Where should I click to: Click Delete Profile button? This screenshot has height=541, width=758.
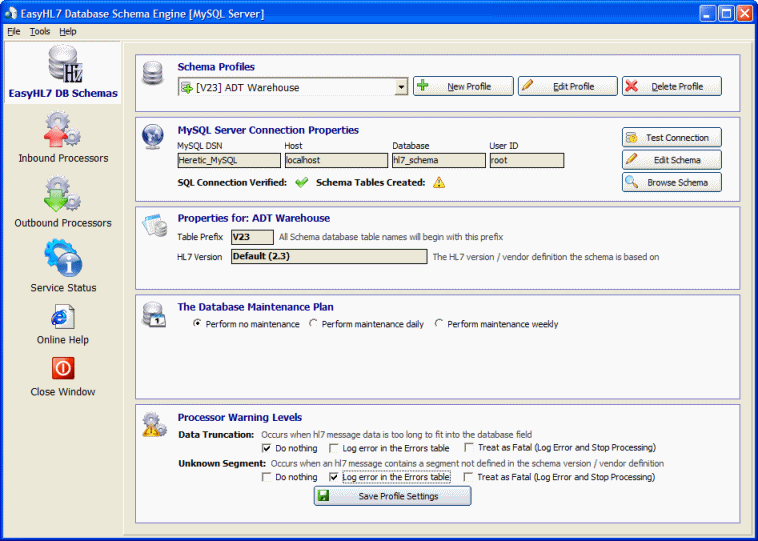point(671,86)
